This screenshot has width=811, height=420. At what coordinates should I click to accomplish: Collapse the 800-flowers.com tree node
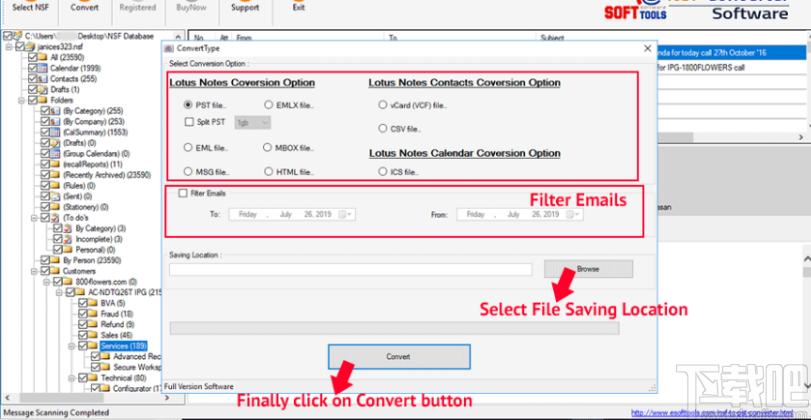point(47,282)
